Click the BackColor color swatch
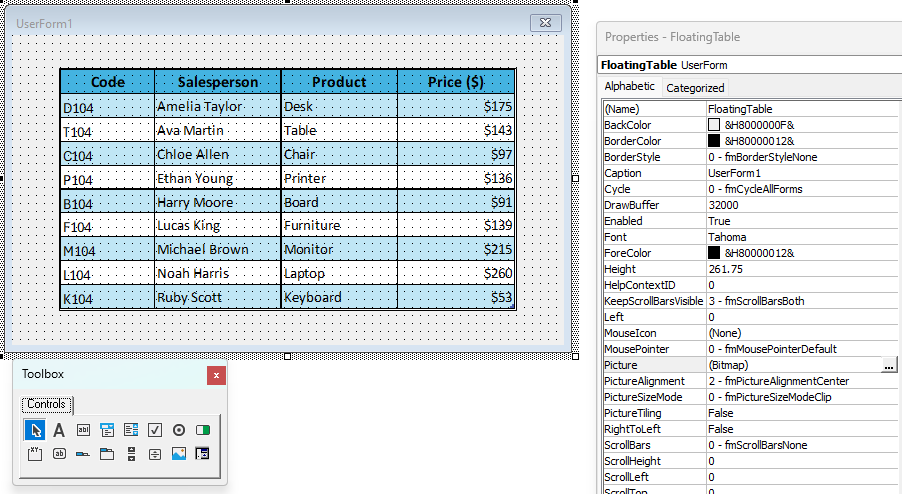Image resolution: width=902 pixels, height=494 pixels. pyautogui.click(x=714, y=125)
